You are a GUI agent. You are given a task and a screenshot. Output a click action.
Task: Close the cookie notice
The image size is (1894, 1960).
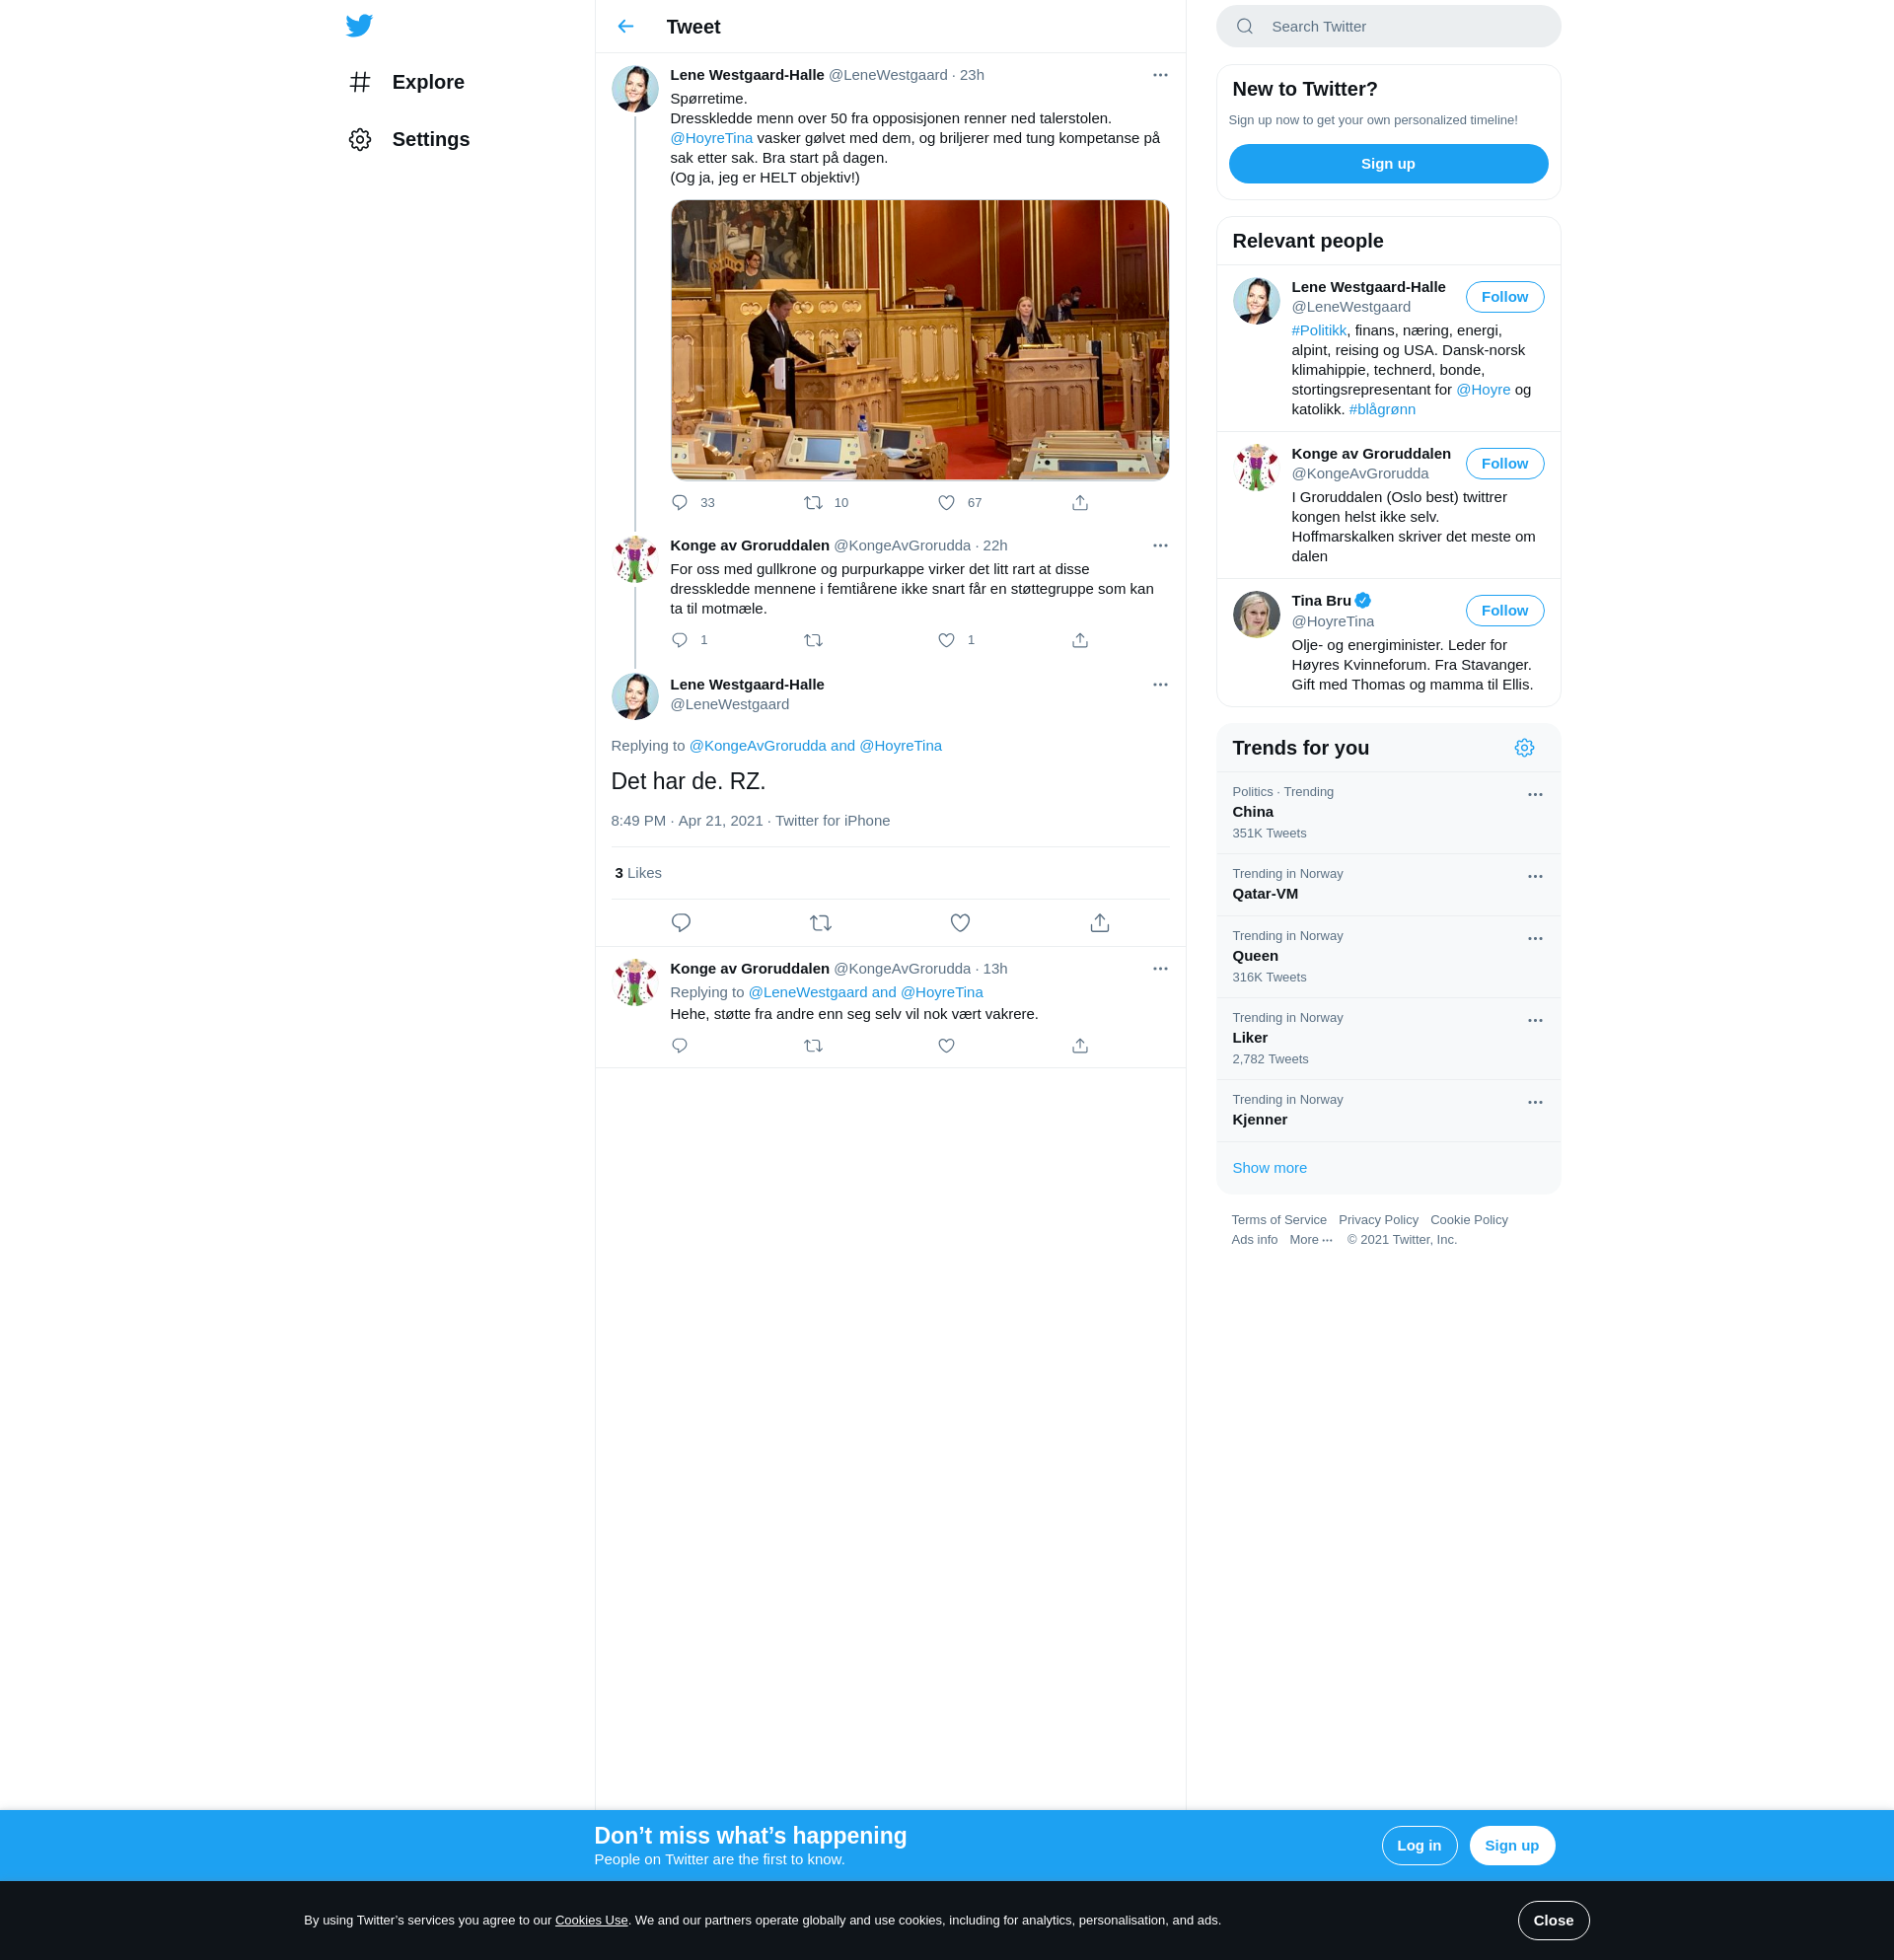(1553, 1920)
